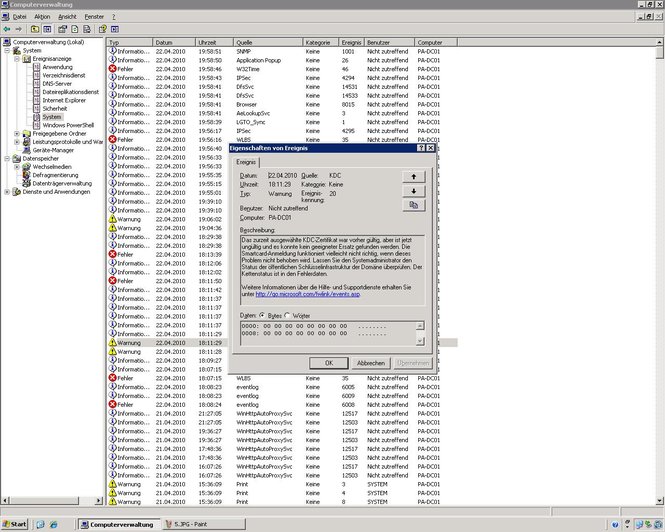Click OK in the event properties dialog
The height and width of the screenshot is (532, 665).
329,363
